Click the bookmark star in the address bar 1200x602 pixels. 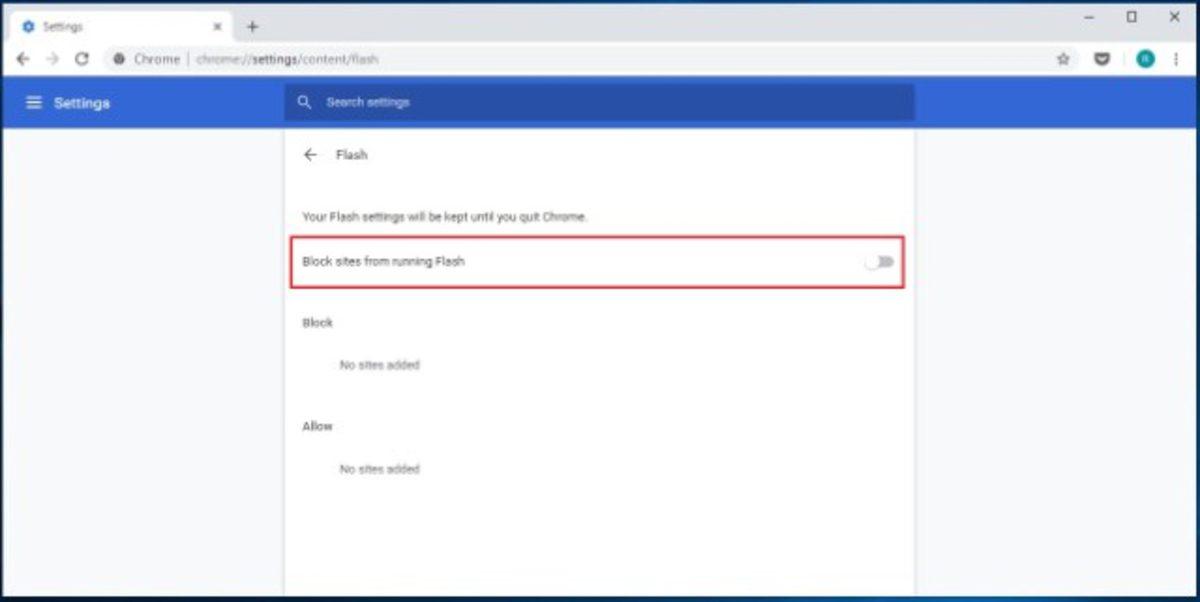[x=1062, y=59]
